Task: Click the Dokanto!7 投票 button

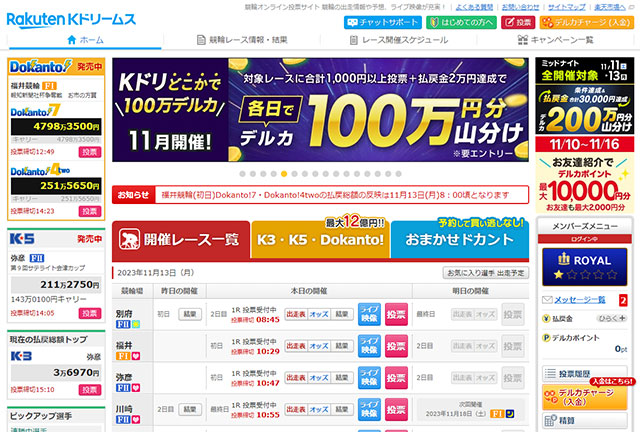Action: [90, 152]
